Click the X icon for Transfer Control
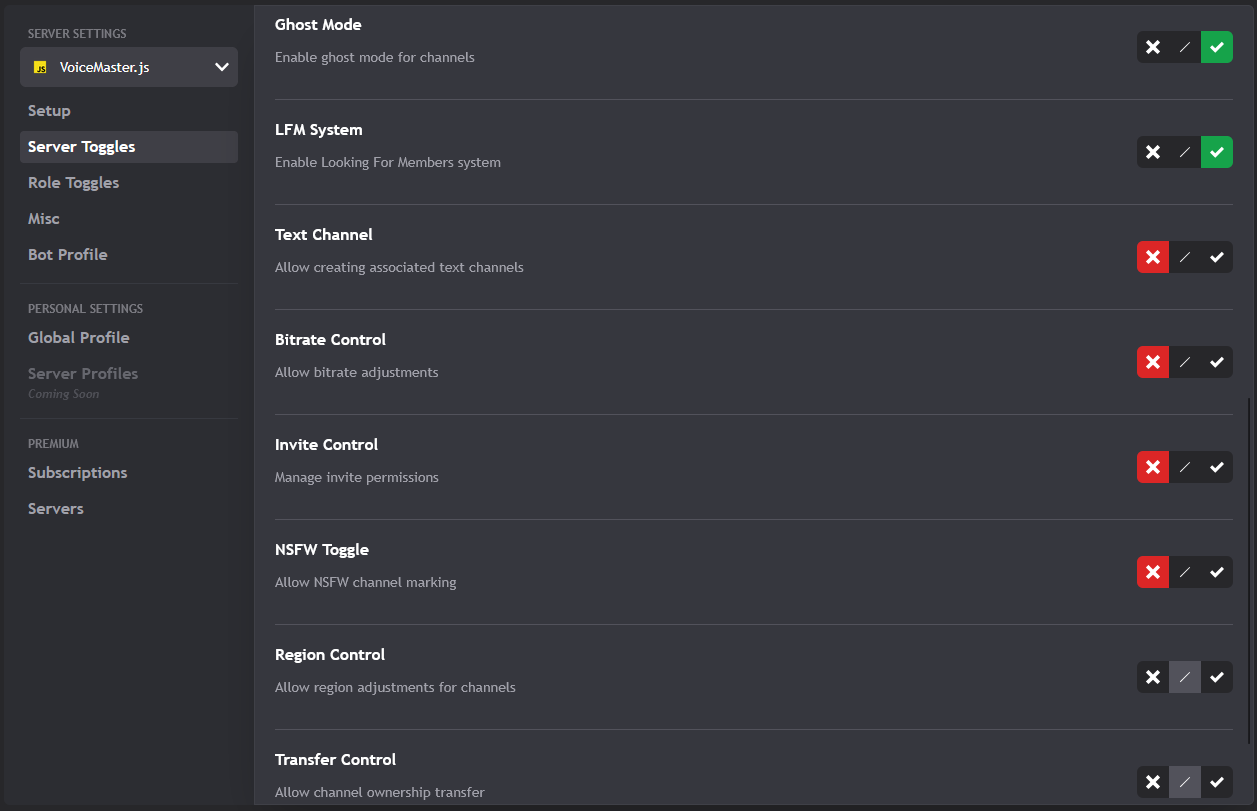1257x811 pixels. (1152, 782)
